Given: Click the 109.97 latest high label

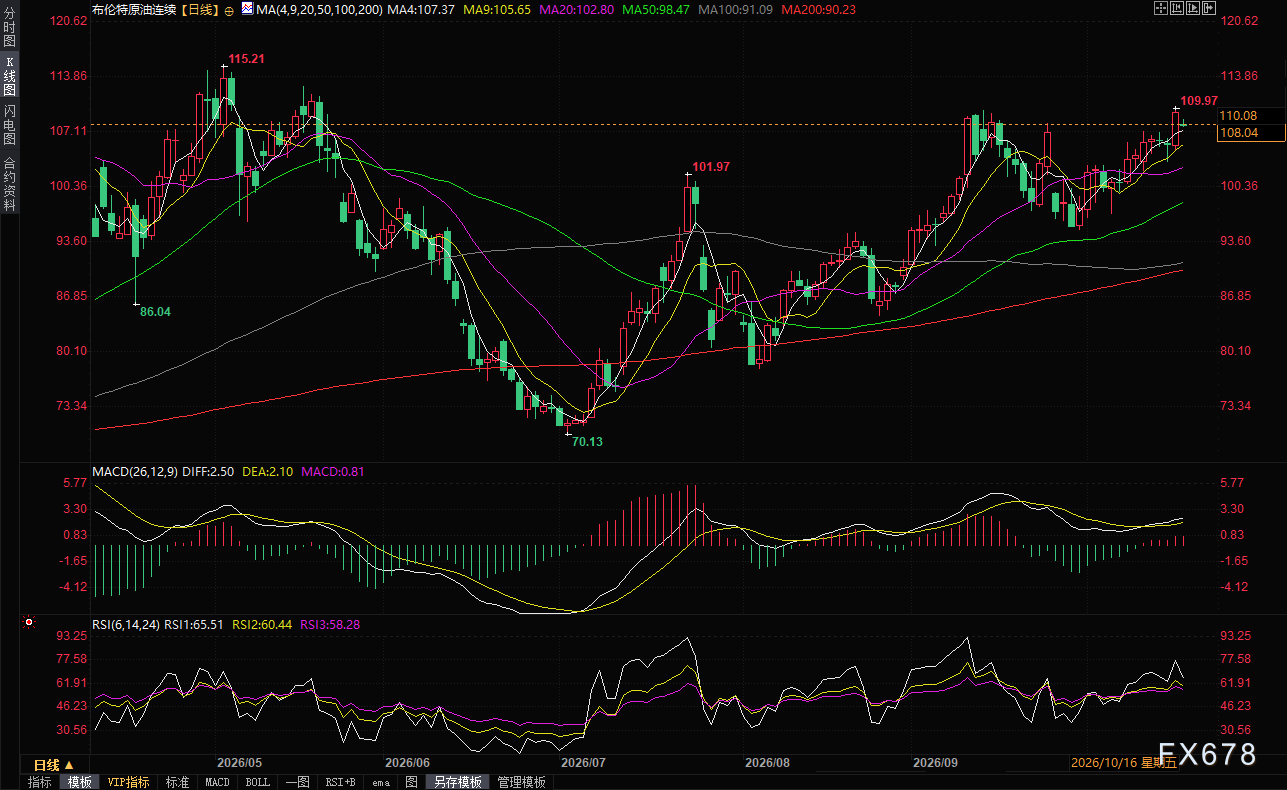Looking at the screenshot, I should tap(1199, 101).
